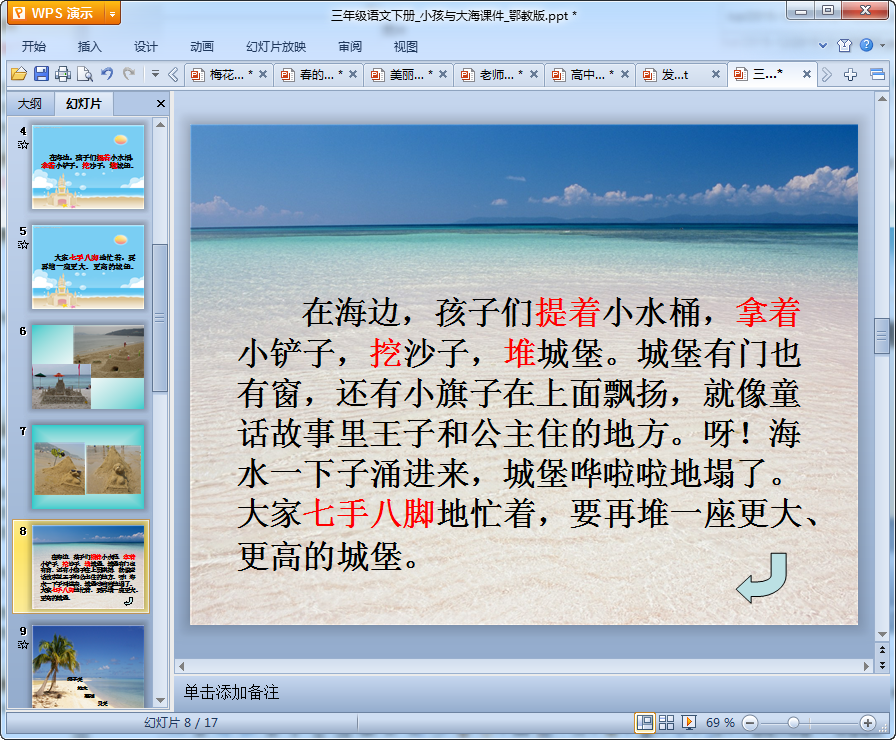Image resolution: width=896 pixels, height=740 pixels.
Task: Close the 美丽 document tab
Action: [x=443, y=74]
